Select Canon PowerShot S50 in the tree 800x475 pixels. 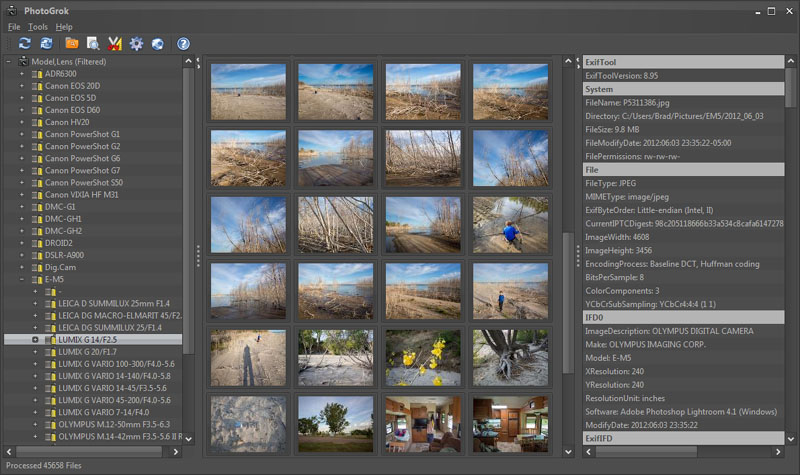[84, 183]
